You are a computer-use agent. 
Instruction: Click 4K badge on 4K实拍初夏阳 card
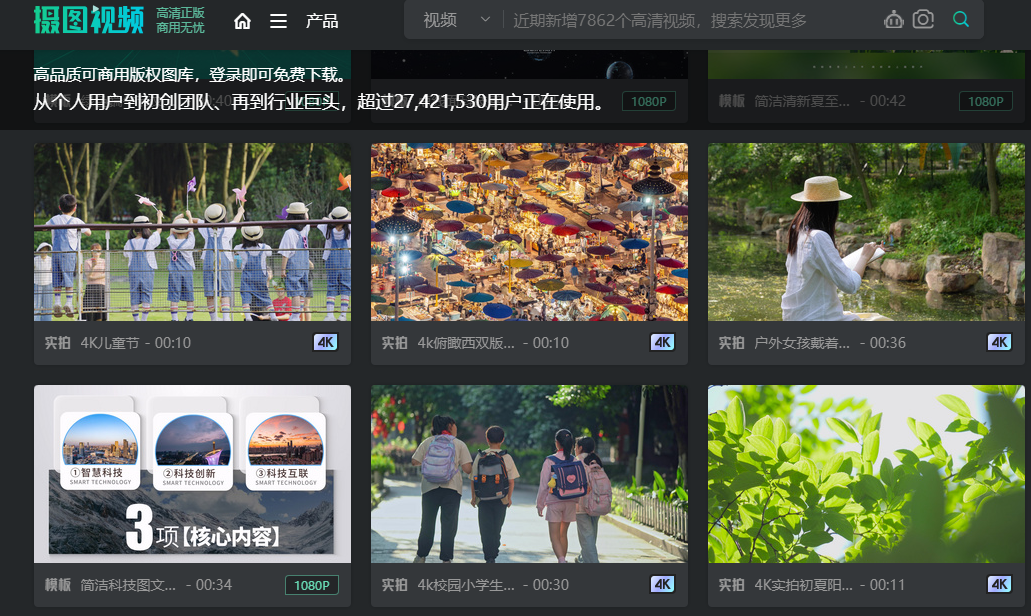[x=999, y=584]
